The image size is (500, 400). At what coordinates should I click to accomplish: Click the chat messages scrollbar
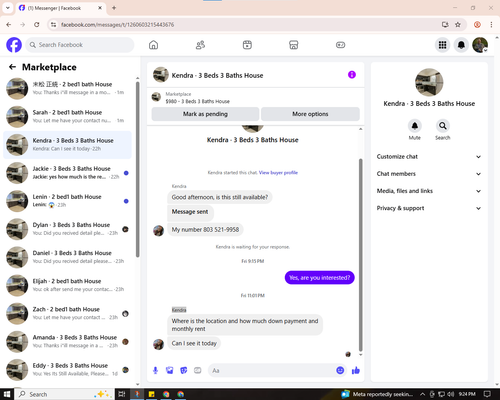point(360,255)
